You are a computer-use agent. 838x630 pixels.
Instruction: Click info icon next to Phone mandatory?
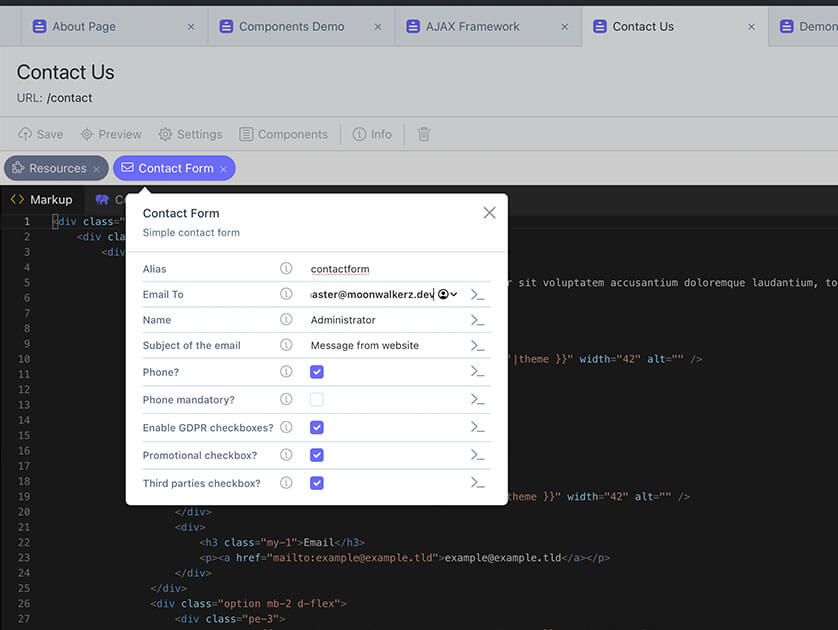(x=286, y=399)
